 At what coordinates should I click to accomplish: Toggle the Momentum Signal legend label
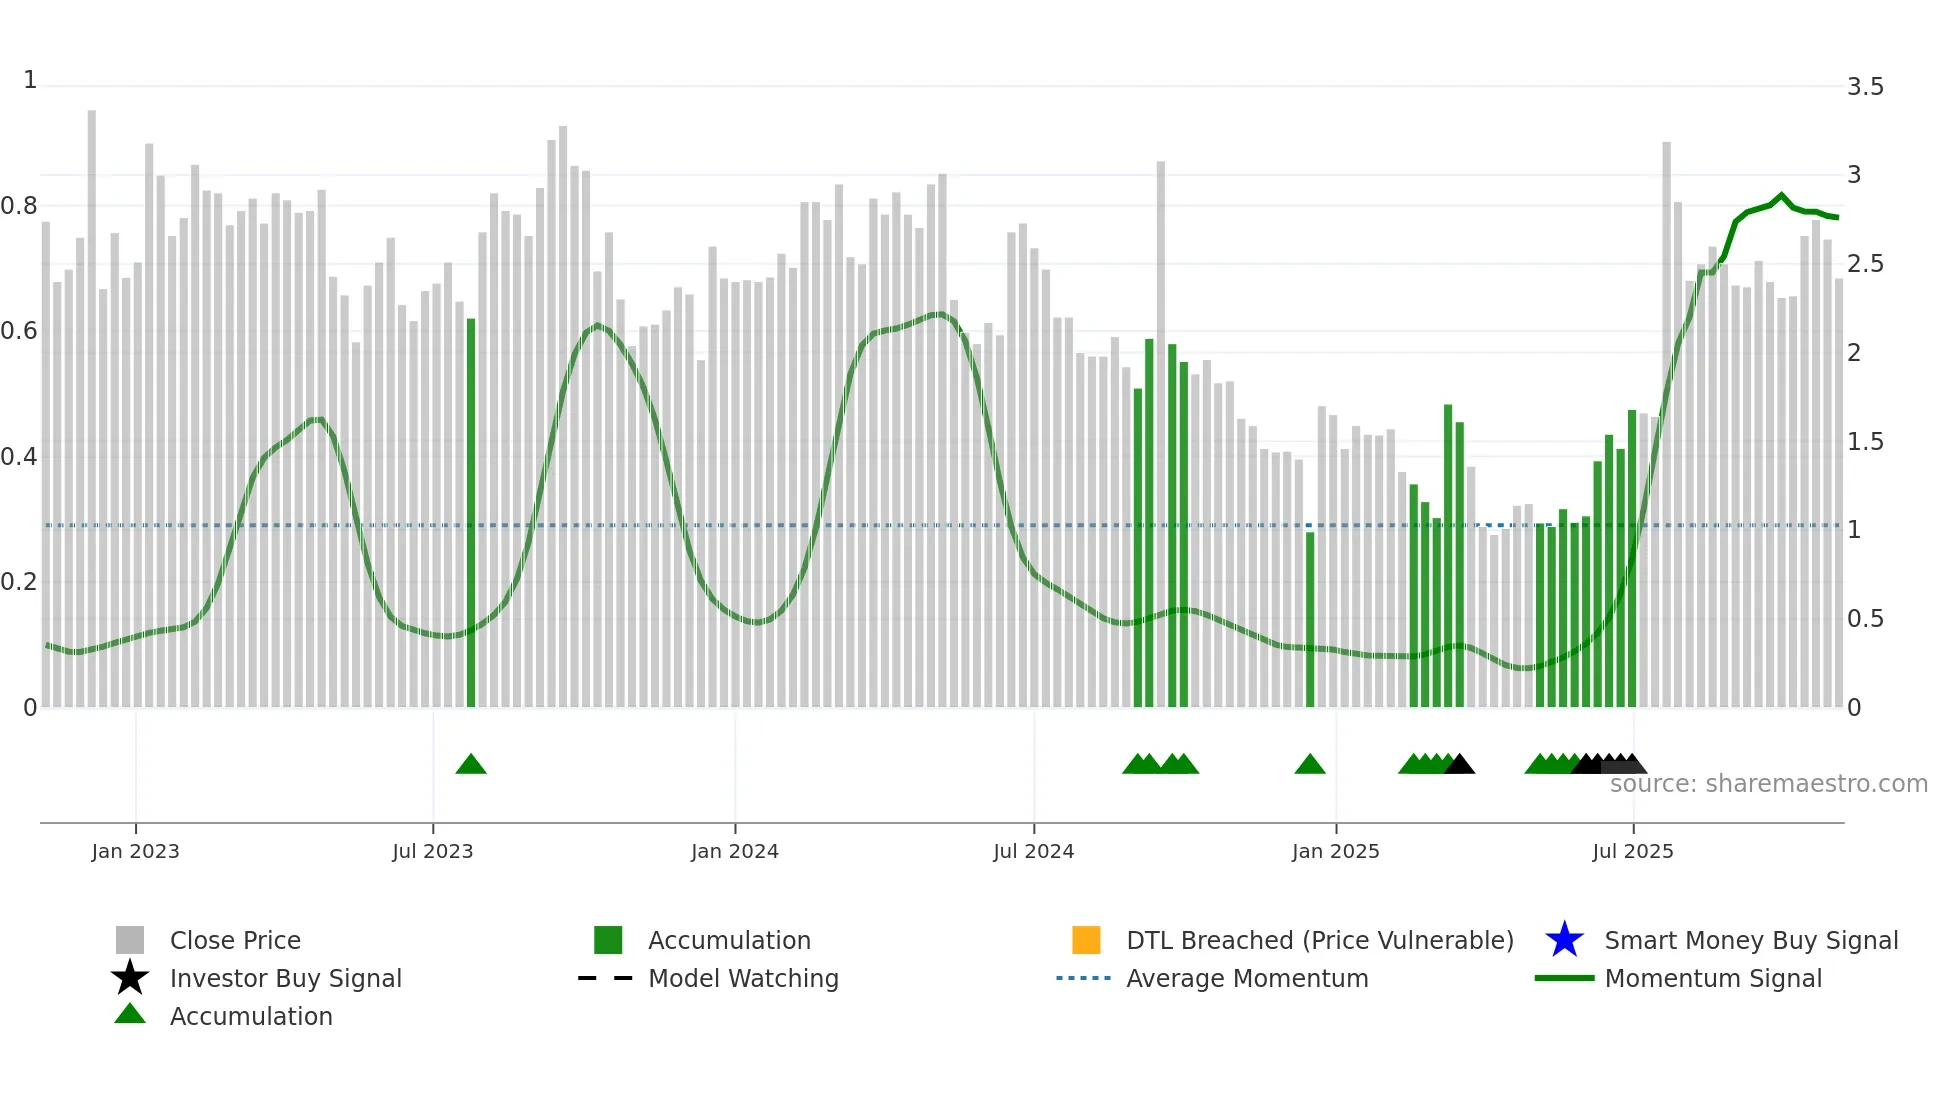click(1713, 978)
